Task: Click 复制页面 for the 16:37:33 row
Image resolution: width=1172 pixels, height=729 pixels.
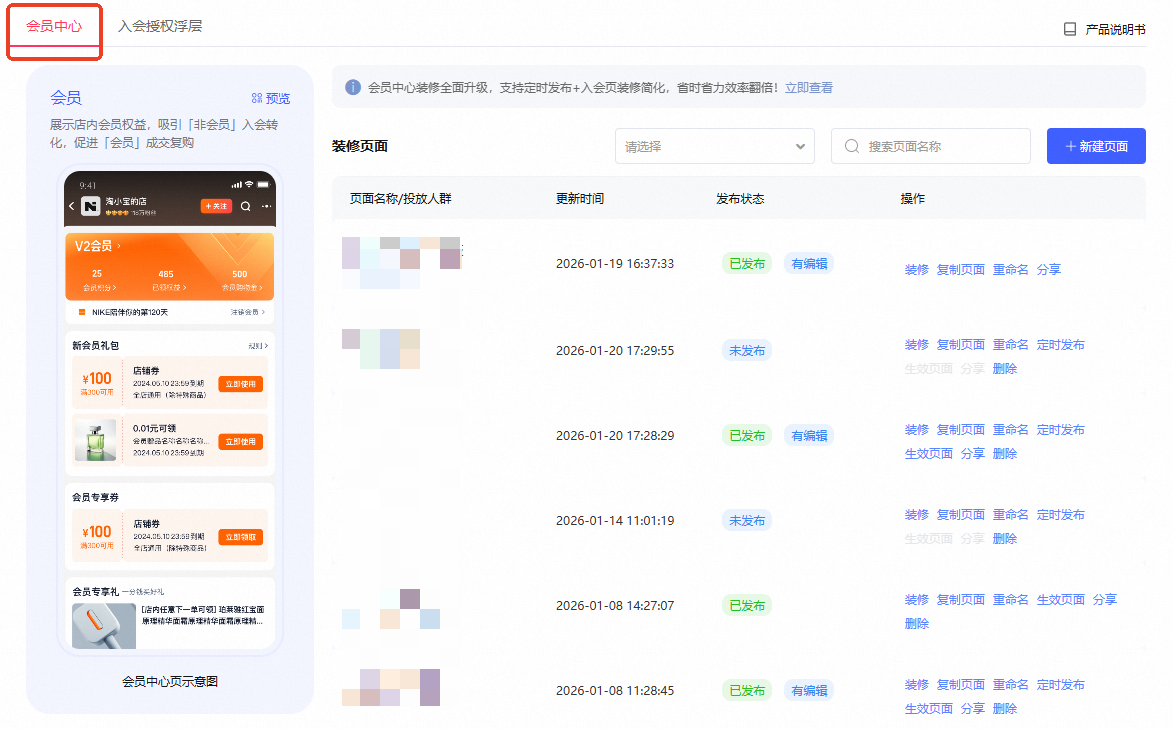Action: [960, 269]
